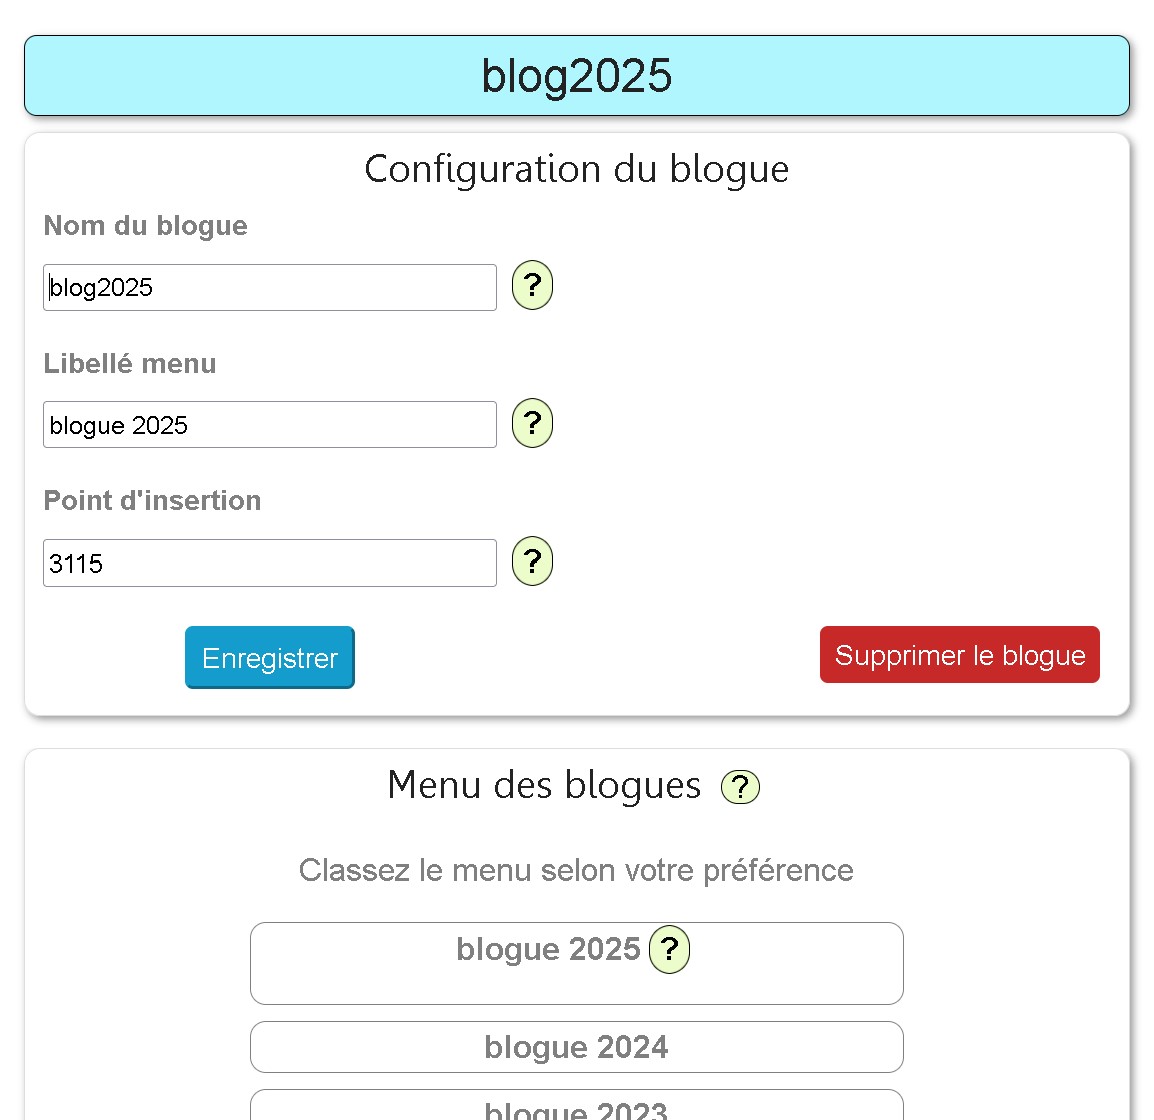Pick the blogue 2023 menu entry
This screenshot has height=1120, width=1154.
click(x=576, y=1108)
